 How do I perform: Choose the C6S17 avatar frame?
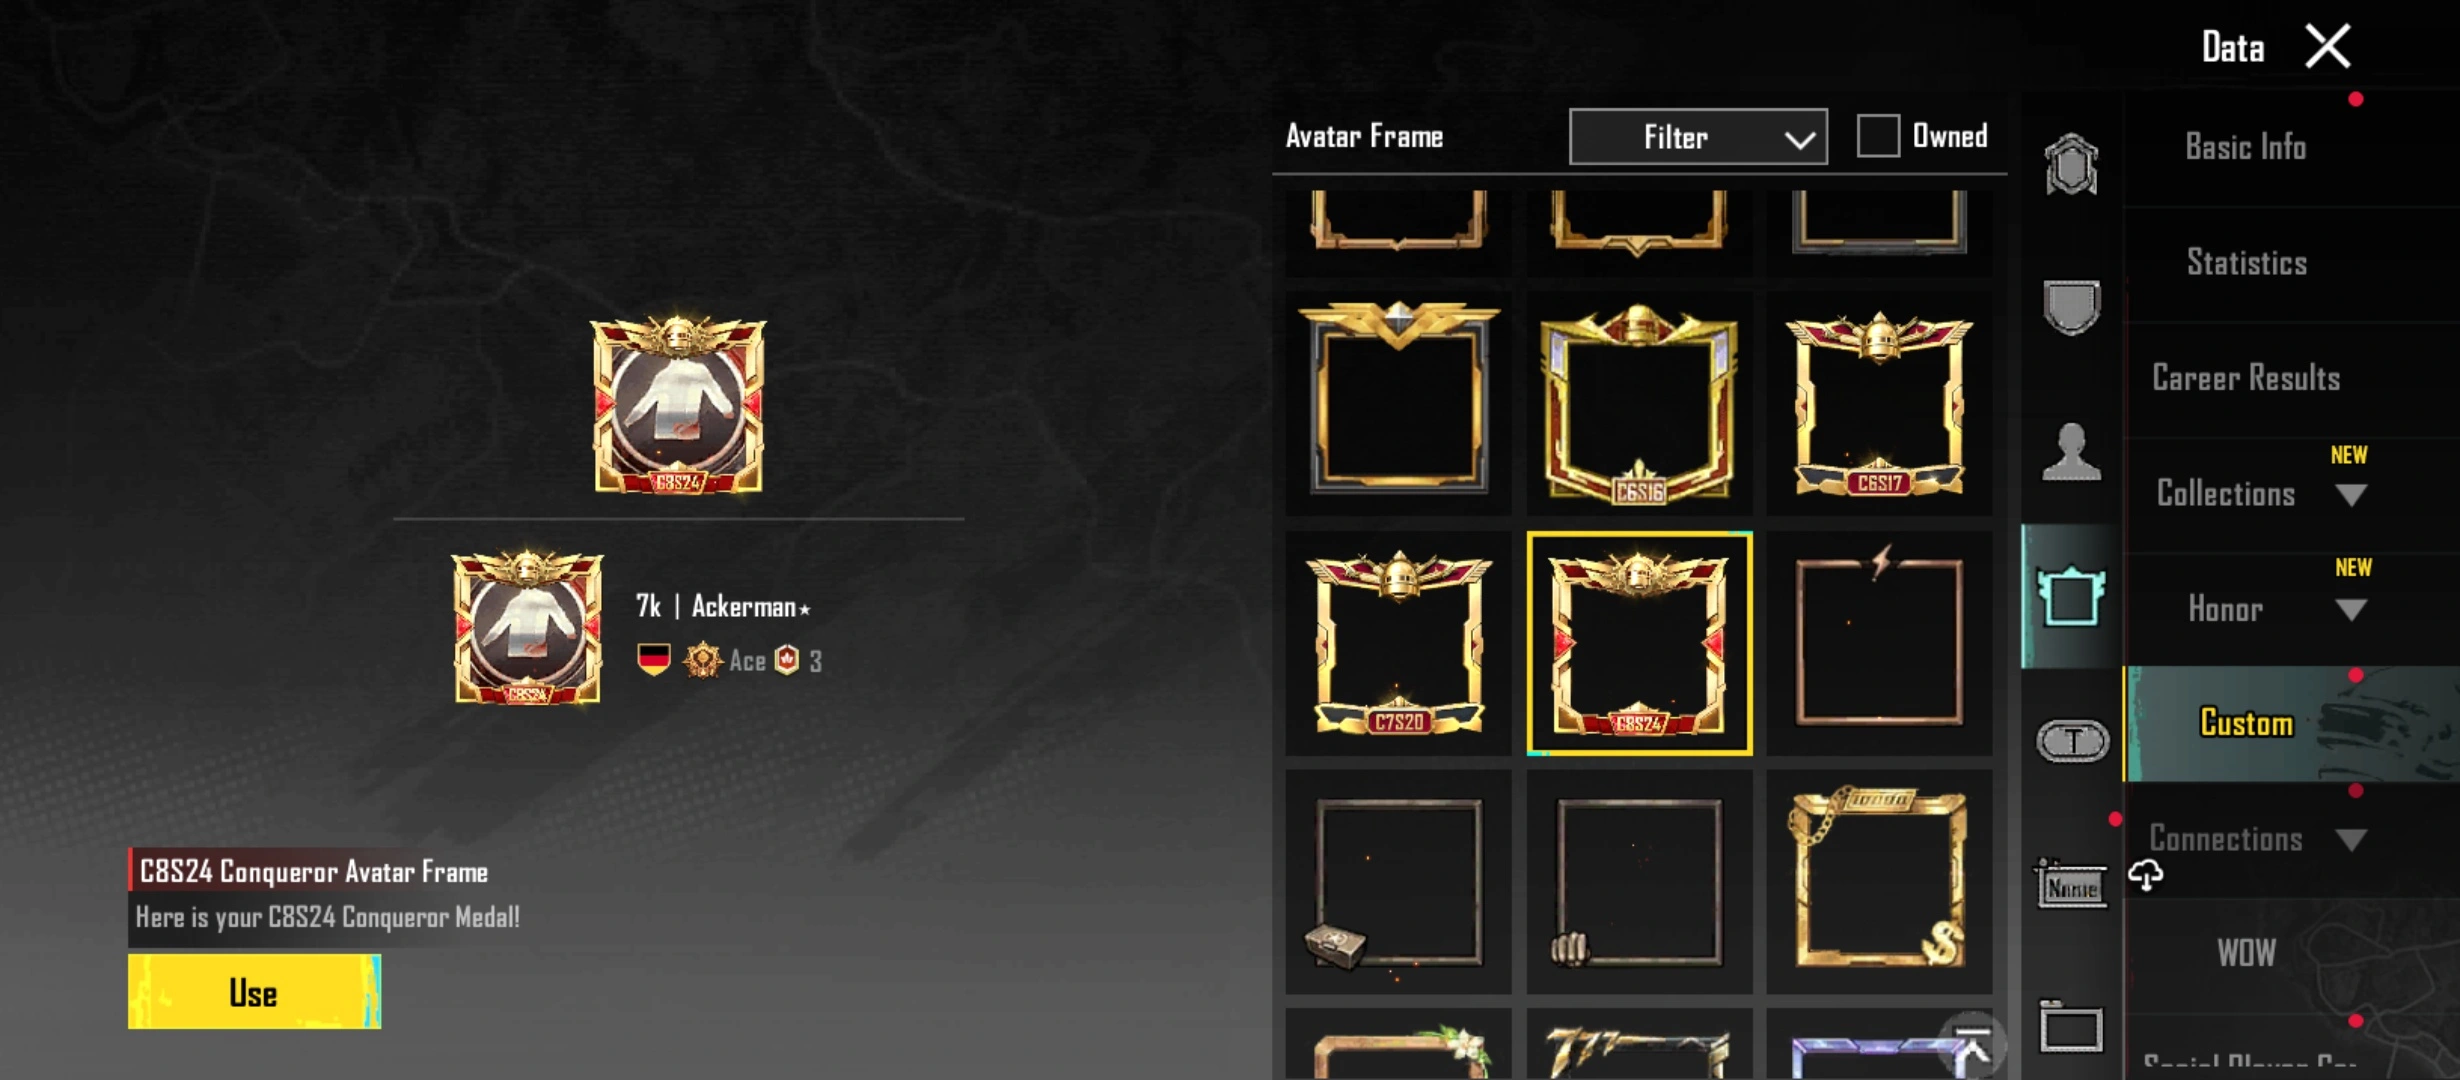click(1879, 403)
